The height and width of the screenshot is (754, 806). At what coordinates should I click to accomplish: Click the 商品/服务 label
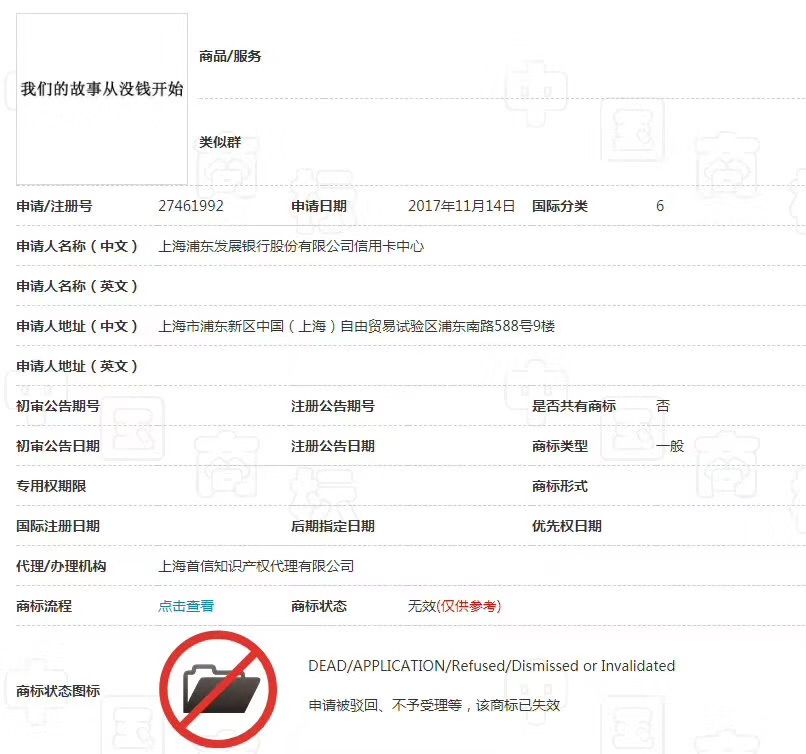[x=230, y=56]
